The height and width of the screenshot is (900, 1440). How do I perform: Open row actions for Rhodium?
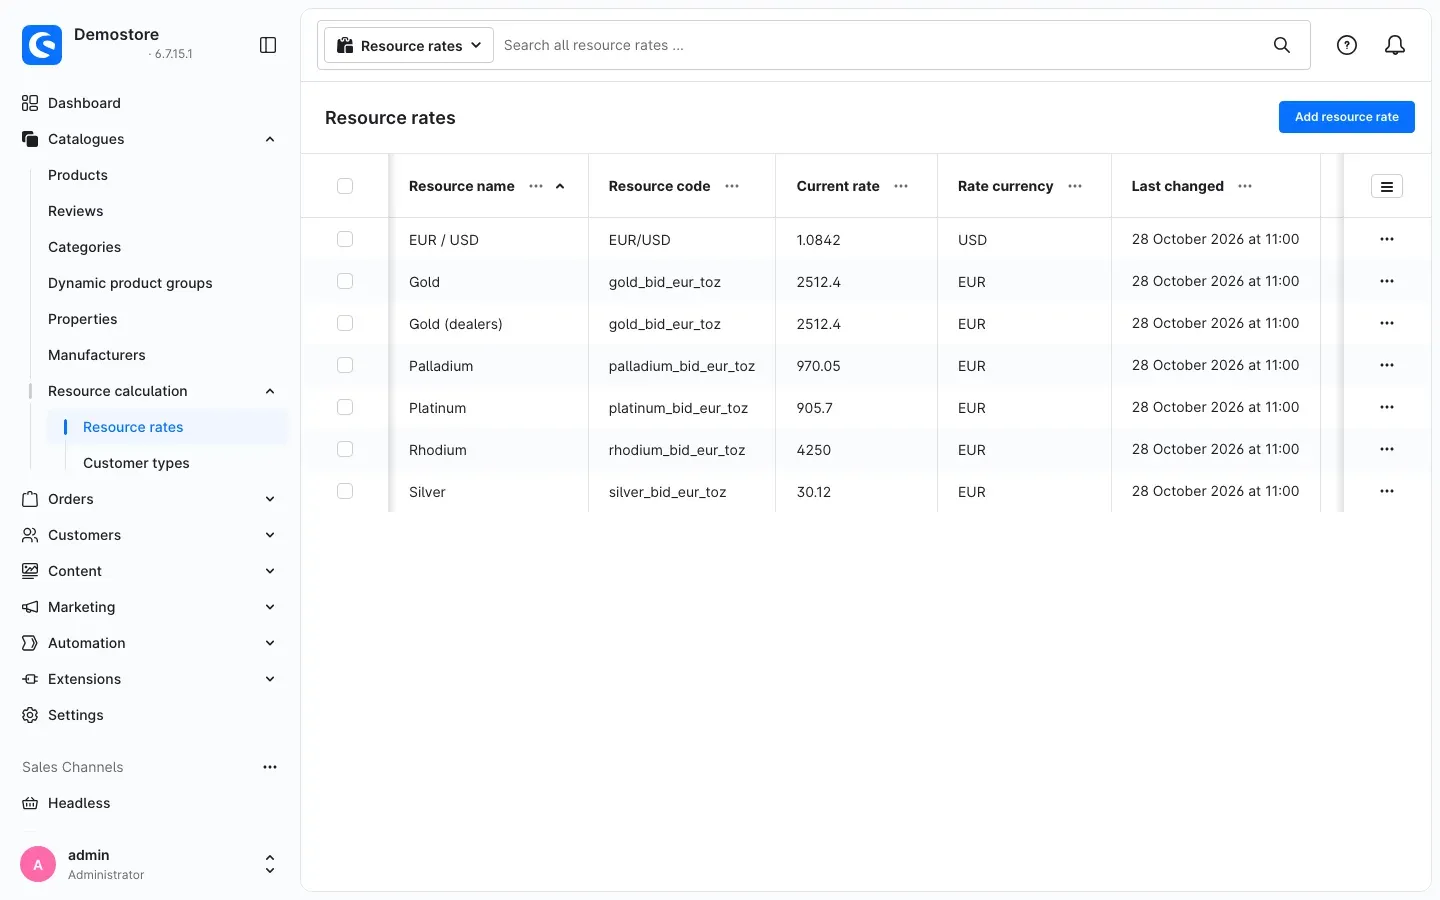[x=1387, y=449]
